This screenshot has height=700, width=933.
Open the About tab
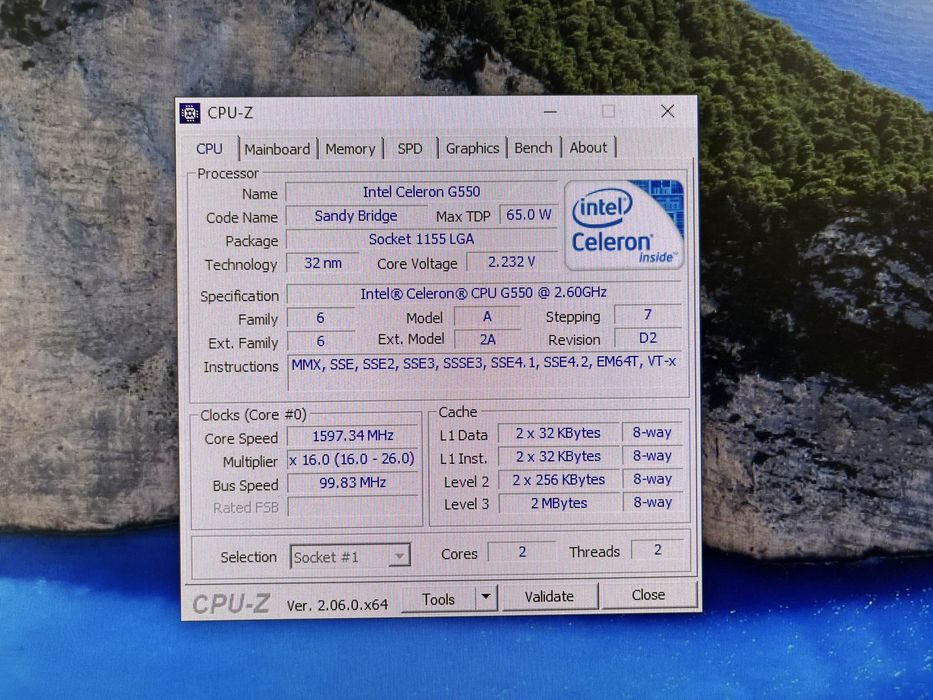click(588, 147)
